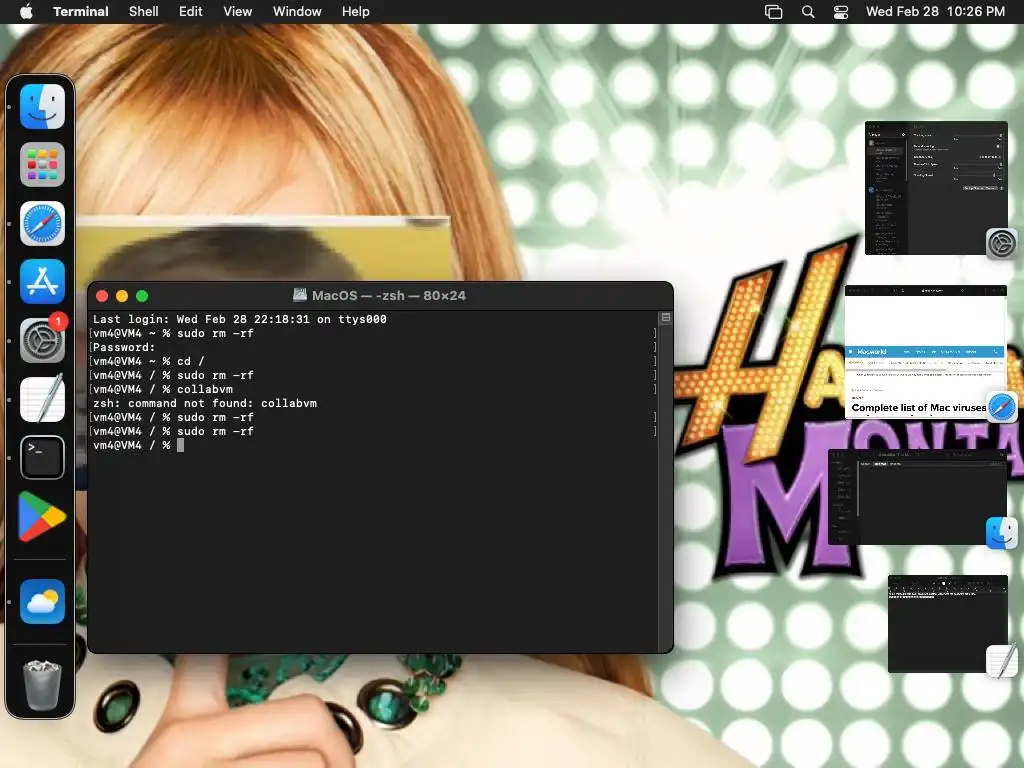Click the 'Password:' line in Terminal
The image size is (1024, 768).
pos(124,347)
